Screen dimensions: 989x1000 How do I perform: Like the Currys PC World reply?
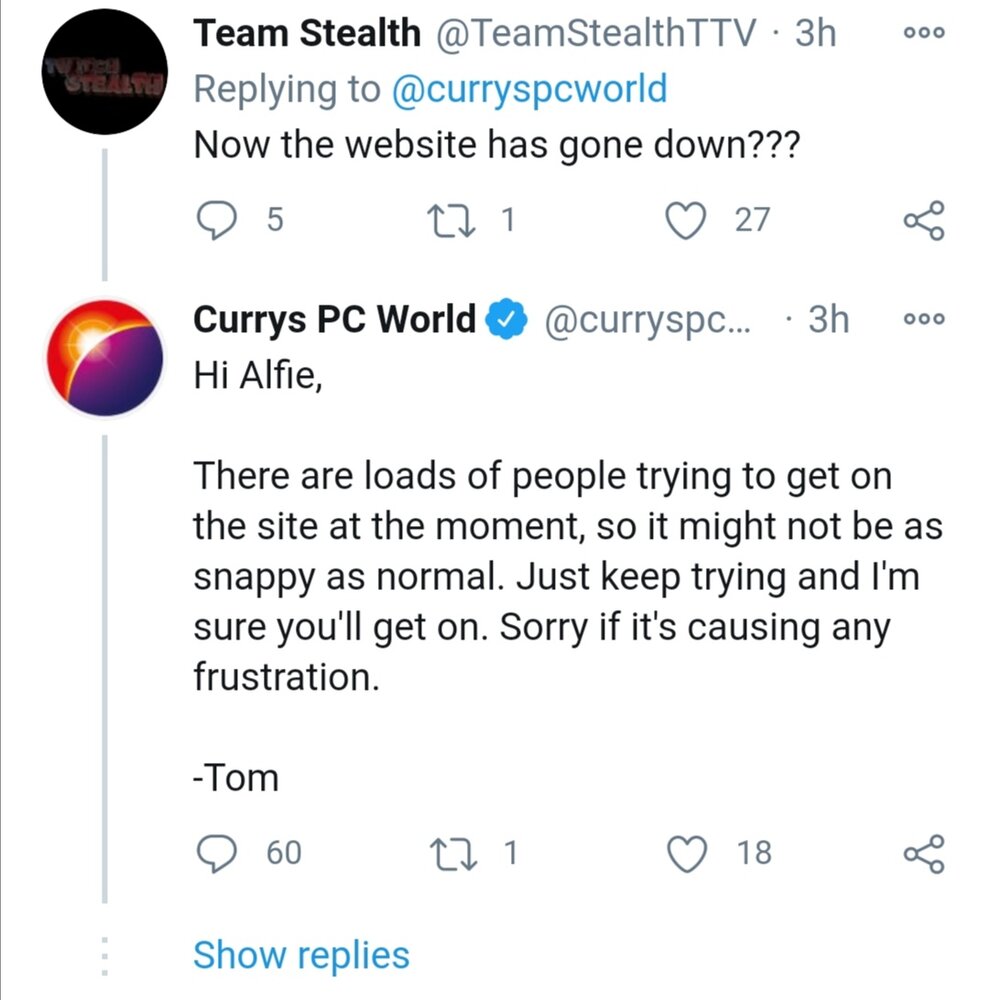pos(686,853)
